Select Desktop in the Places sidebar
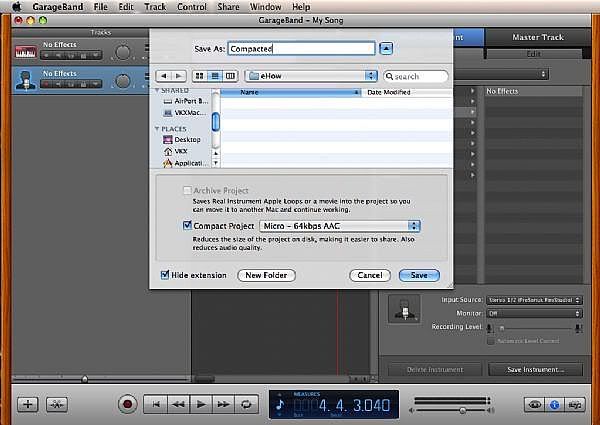This screenshot has height=425, width=600. pos(182,140)
